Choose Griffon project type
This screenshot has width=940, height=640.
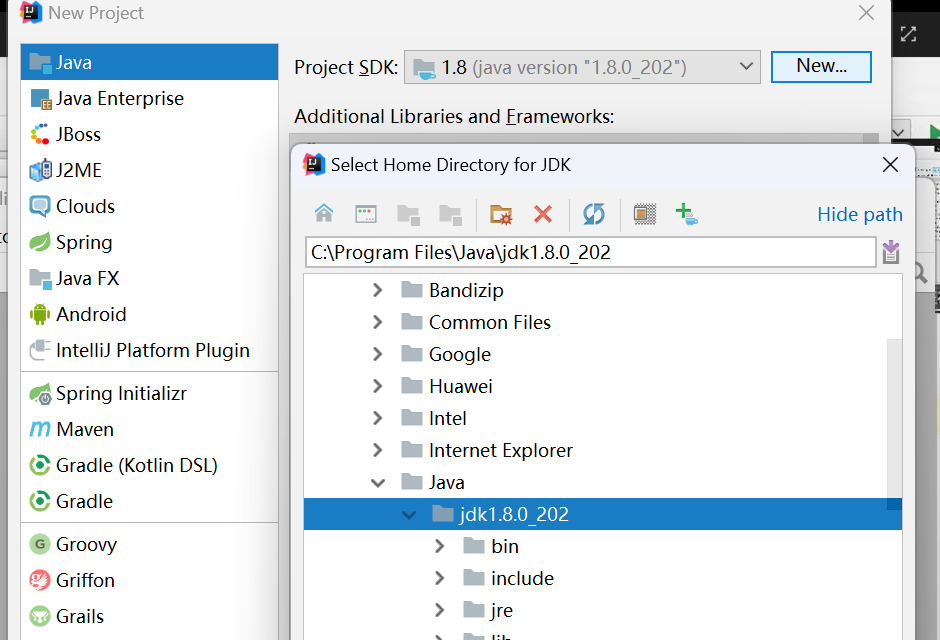pyautogui.click(x=149, y=580)
